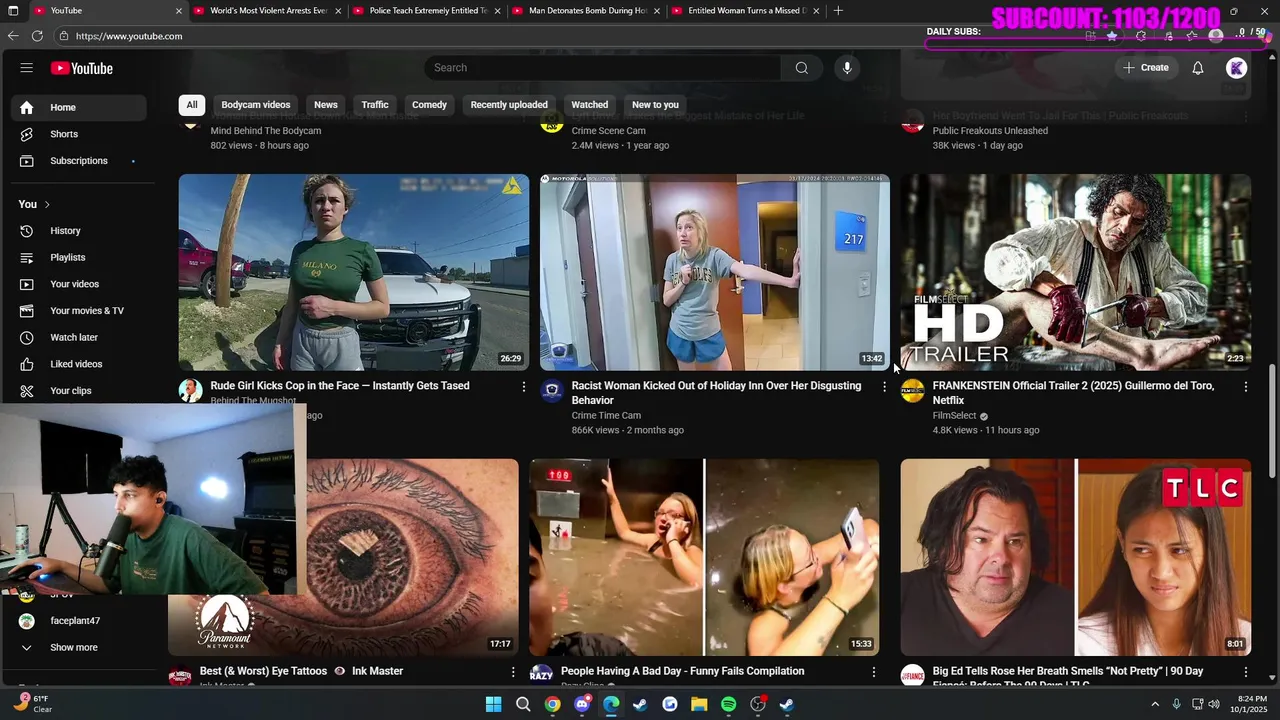The height and width of the screenshot is (720, 1280).
Task: Select the News filter chip
Action: pyautogui.click(x=326, y=105)
